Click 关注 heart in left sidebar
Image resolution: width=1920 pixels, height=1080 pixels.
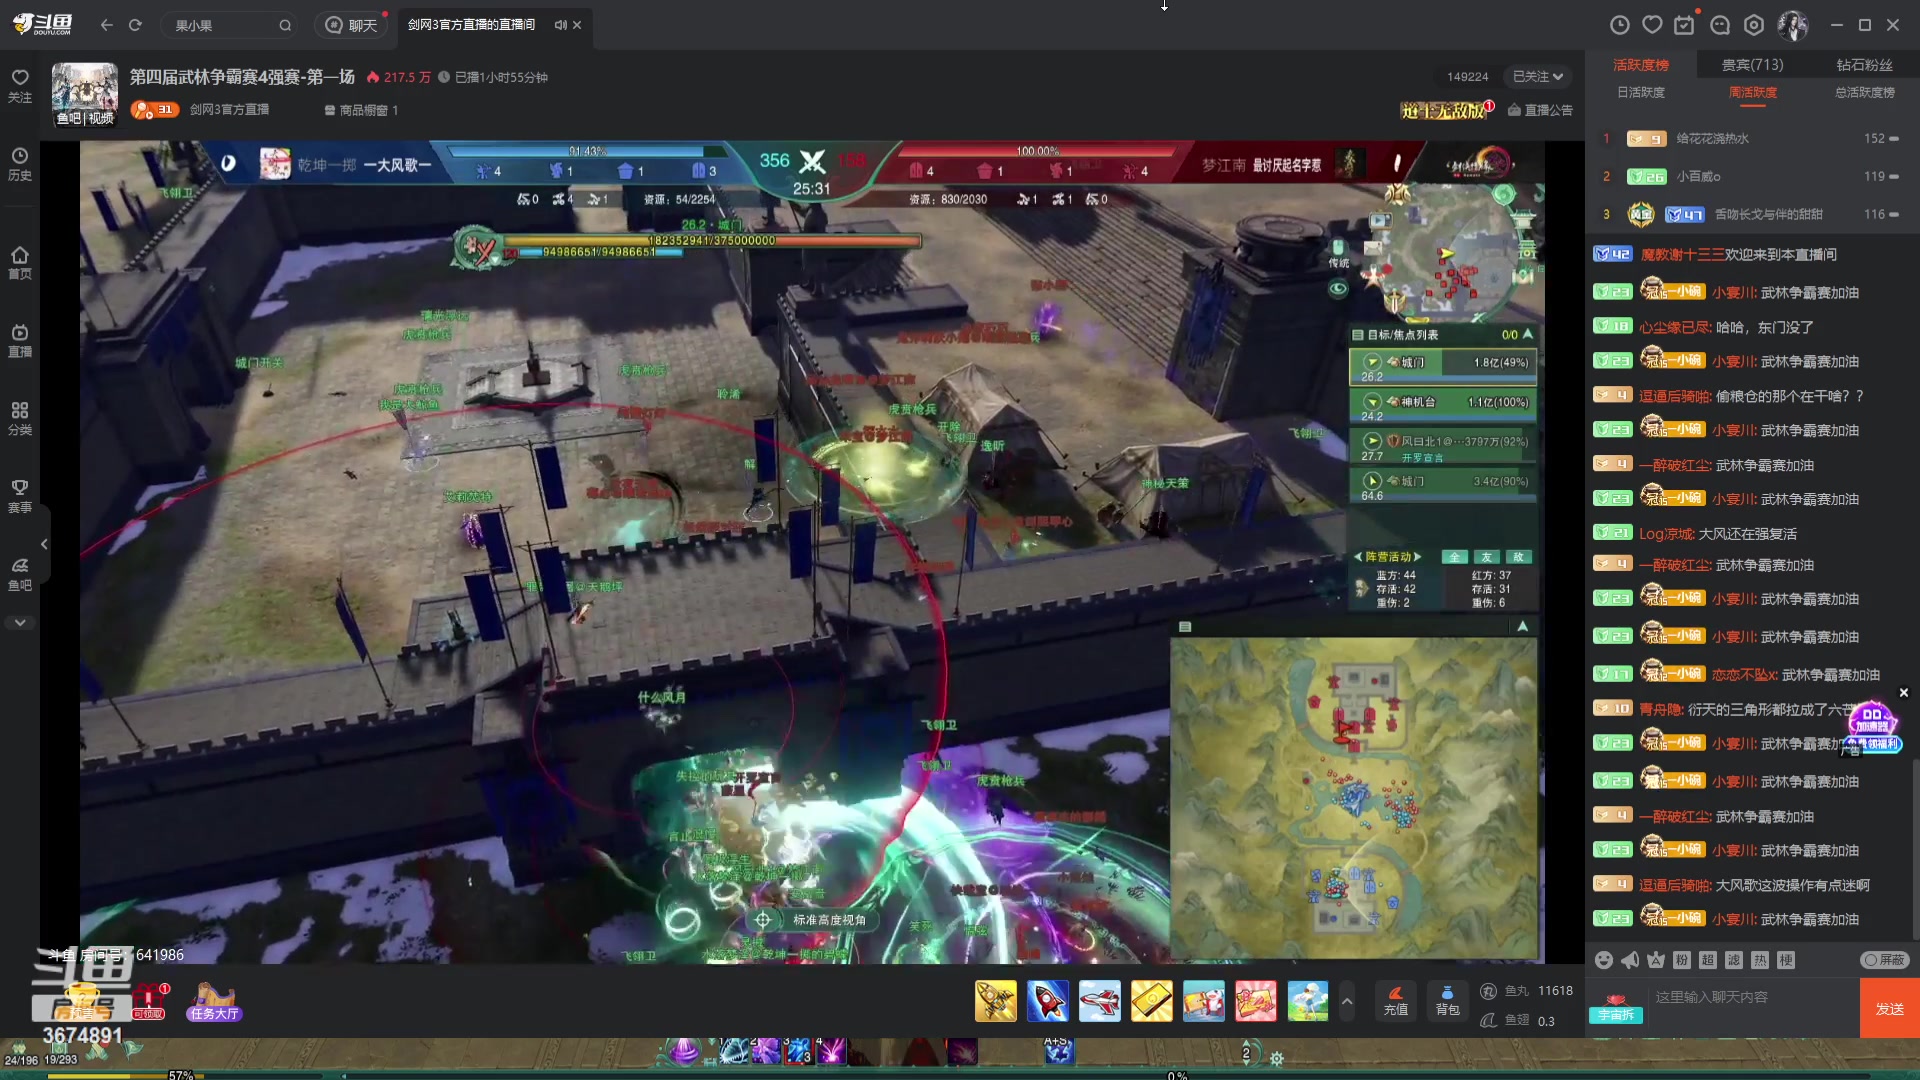[x=20, y=86]
